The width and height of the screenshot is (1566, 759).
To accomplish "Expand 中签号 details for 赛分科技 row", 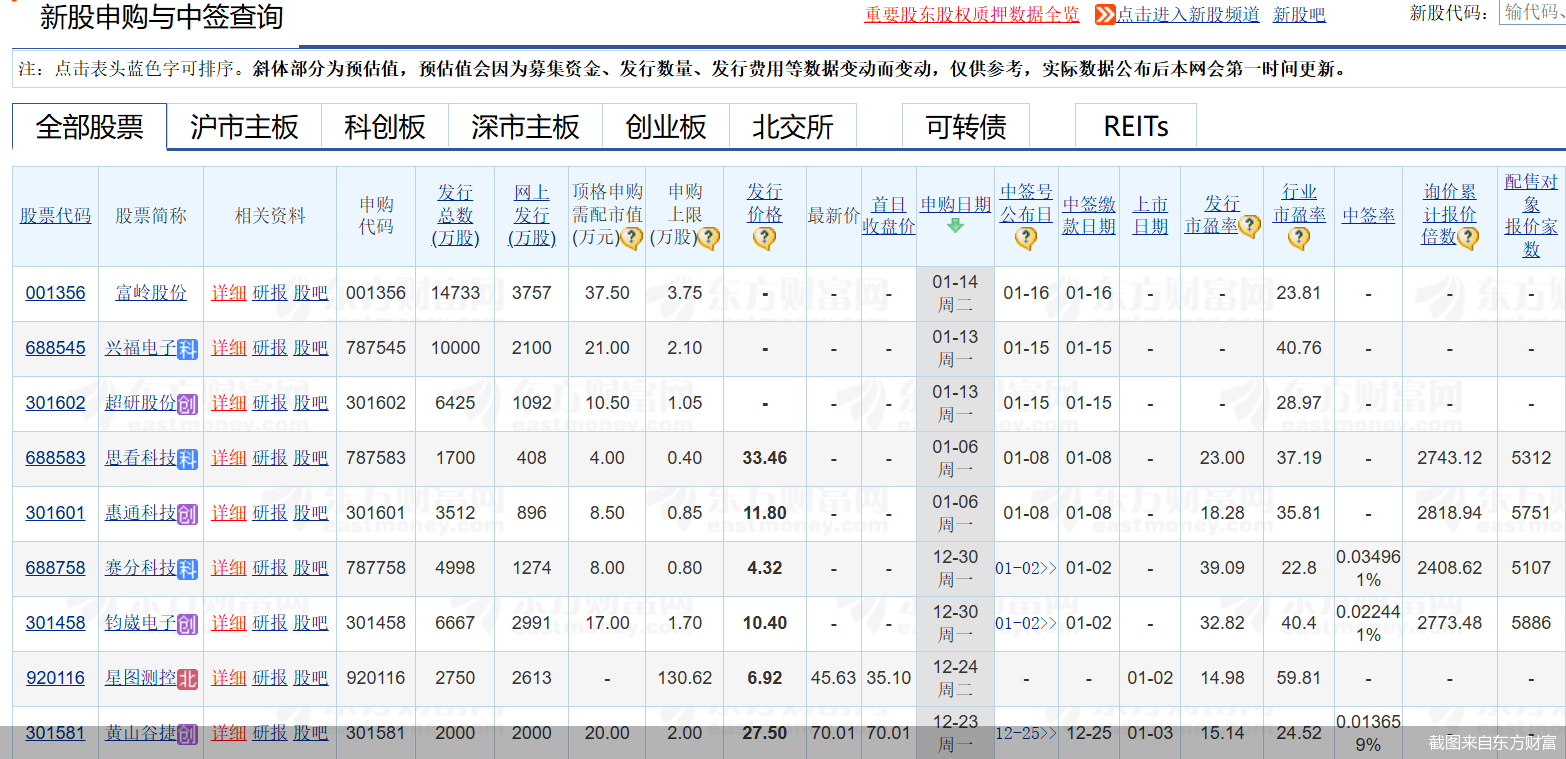I will (1047, 568).
